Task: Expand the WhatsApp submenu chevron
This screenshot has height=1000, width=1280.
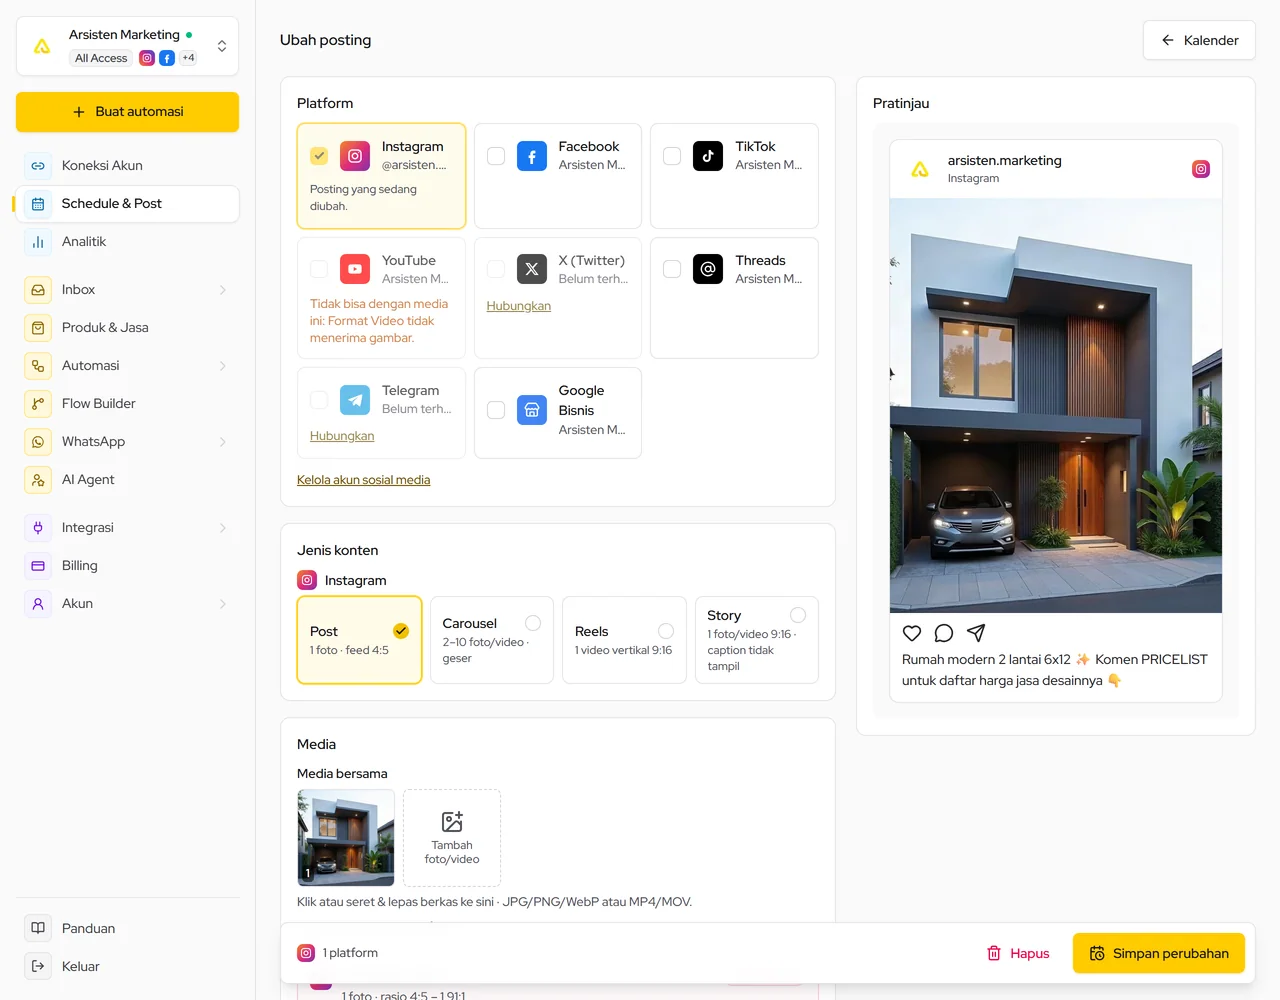Action: [222, 442]
